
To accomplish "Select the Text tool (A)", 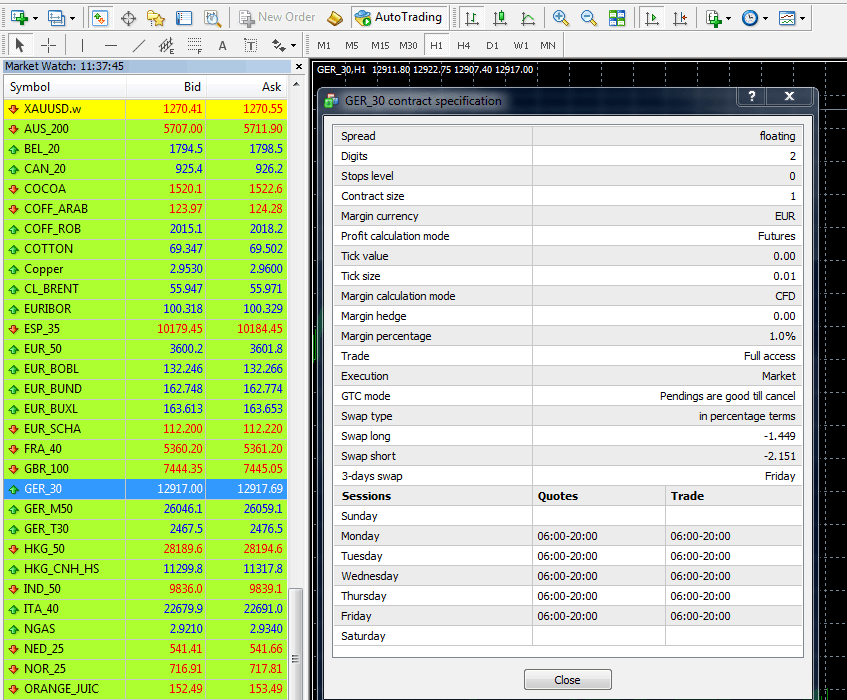I will point(223,45).
